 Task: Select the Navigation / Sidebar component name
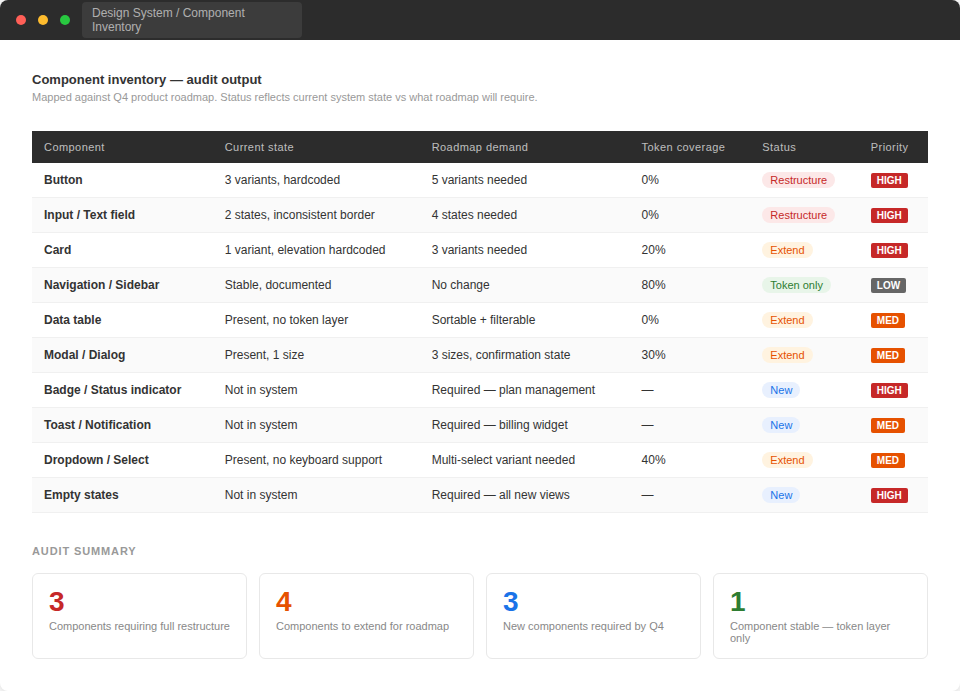(x=102, y=285)
